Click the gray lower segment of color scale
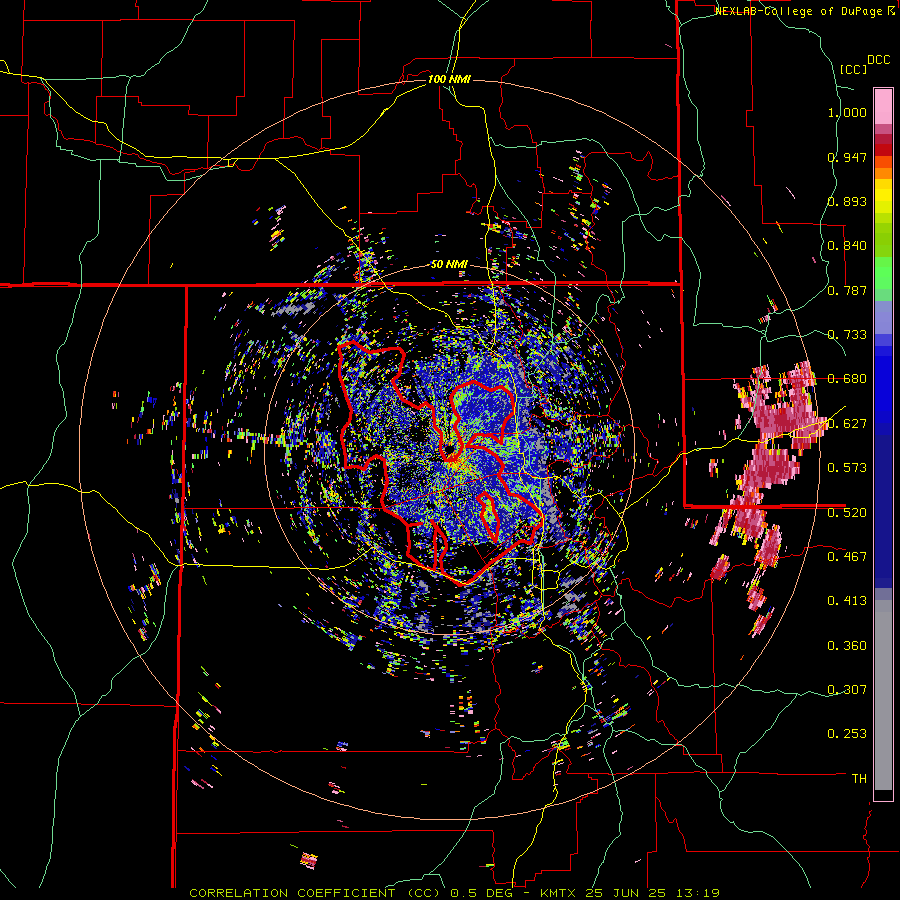 coord(883,695)
